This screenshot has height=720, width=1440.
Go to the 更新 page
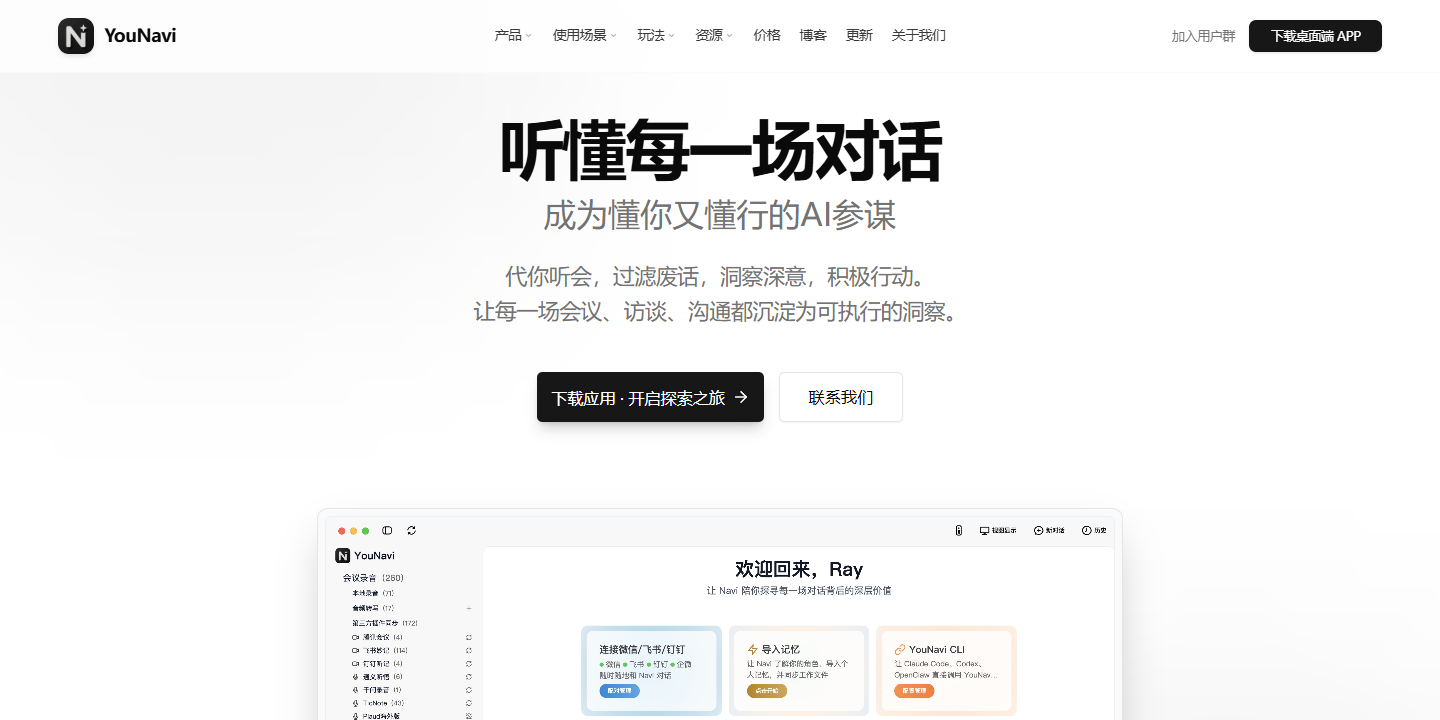point(859,35)
